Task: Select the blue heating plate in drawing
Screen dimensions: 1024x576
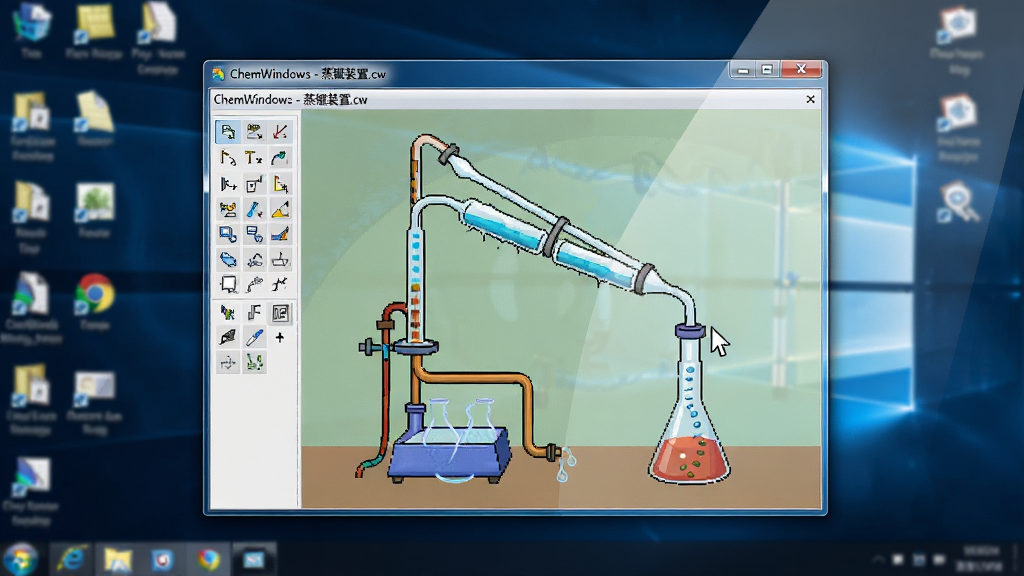Action: pos(450,454)
